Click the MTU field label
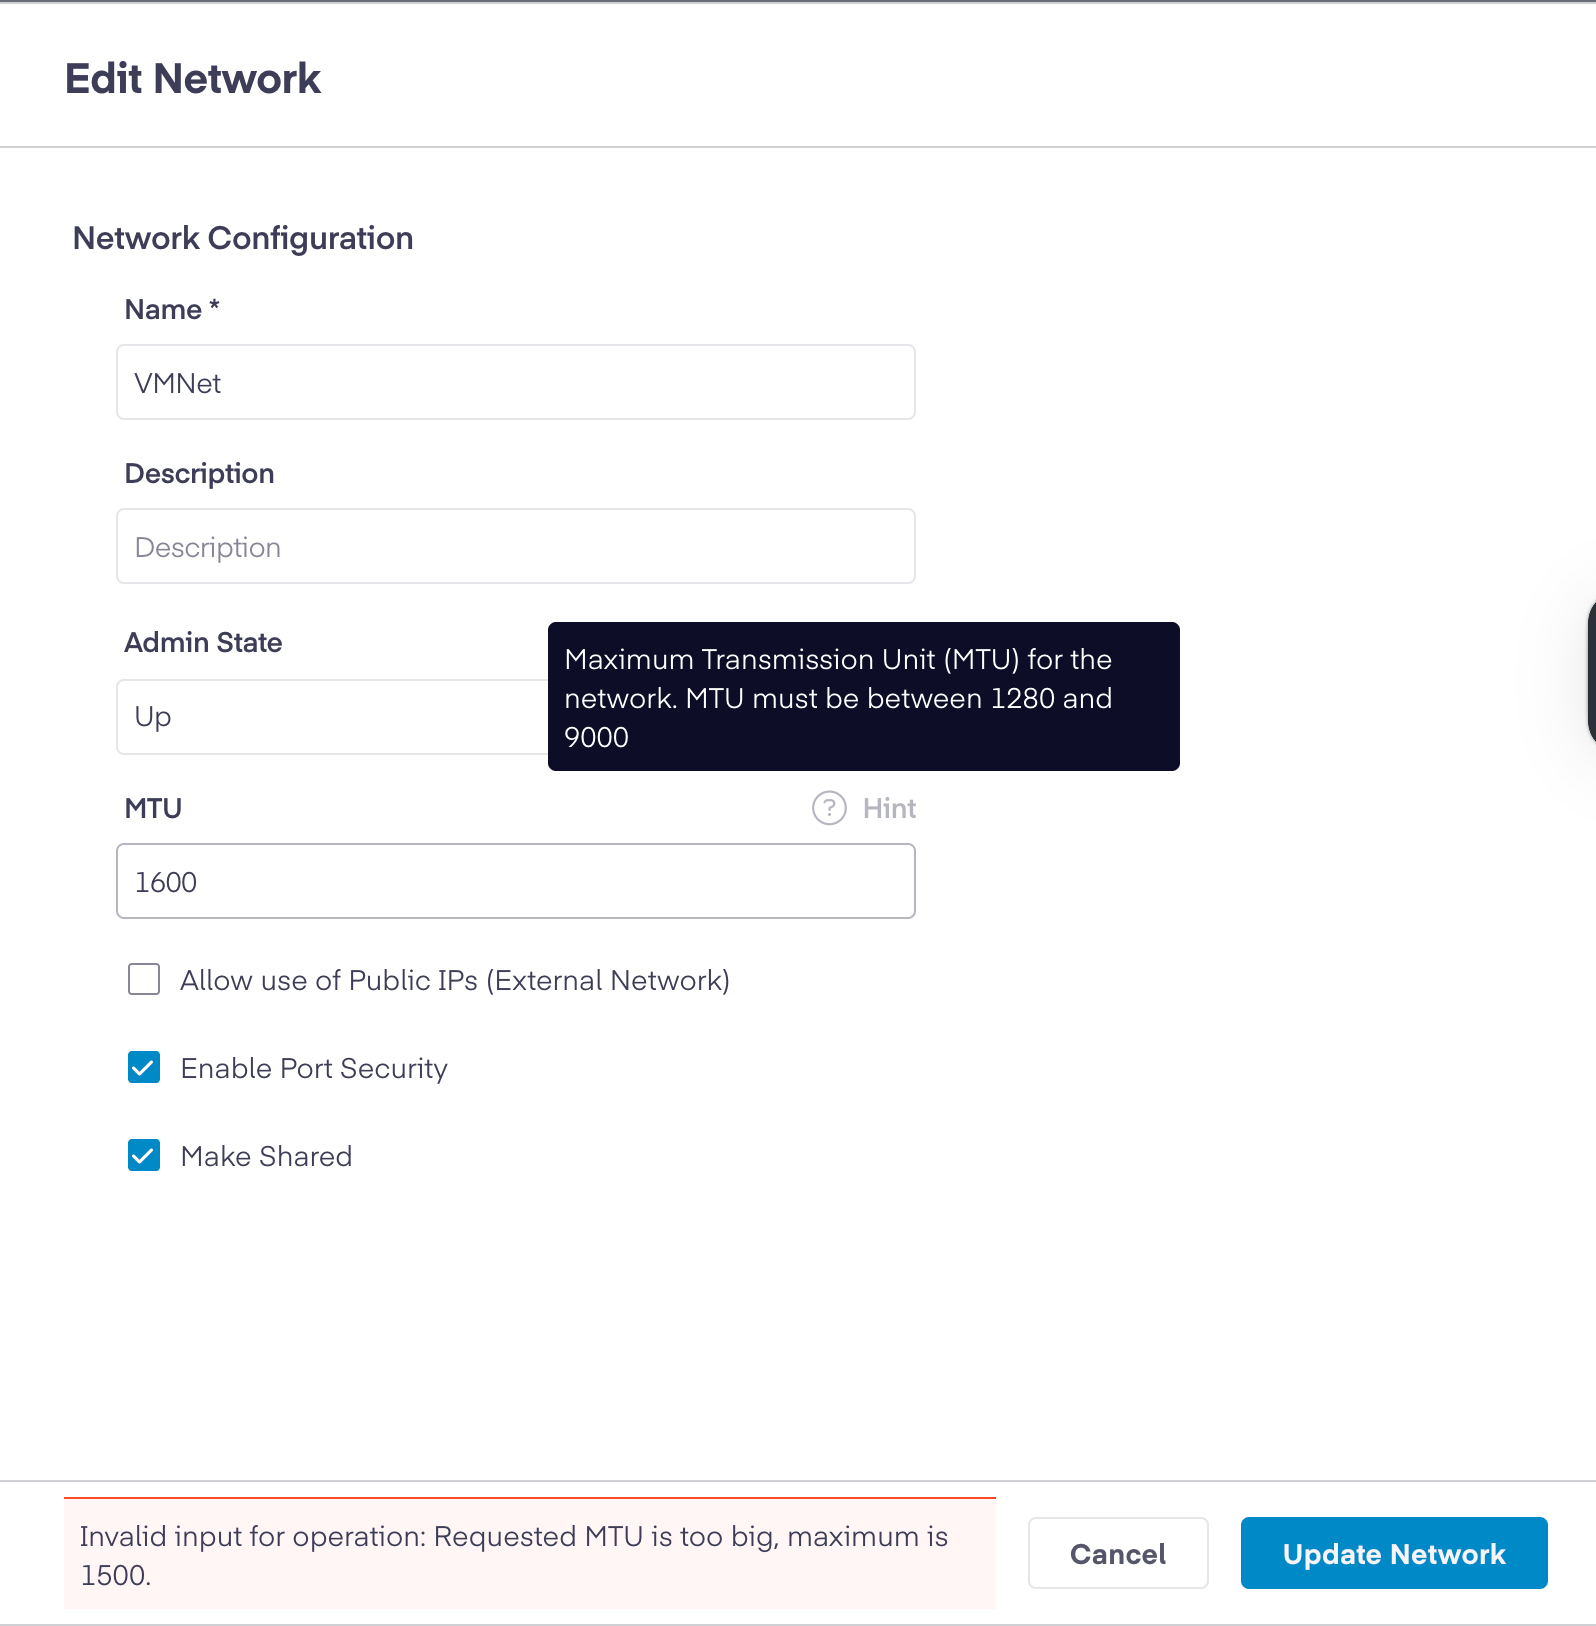This screenshot has height=1626, width=1596. coord(153,809)
